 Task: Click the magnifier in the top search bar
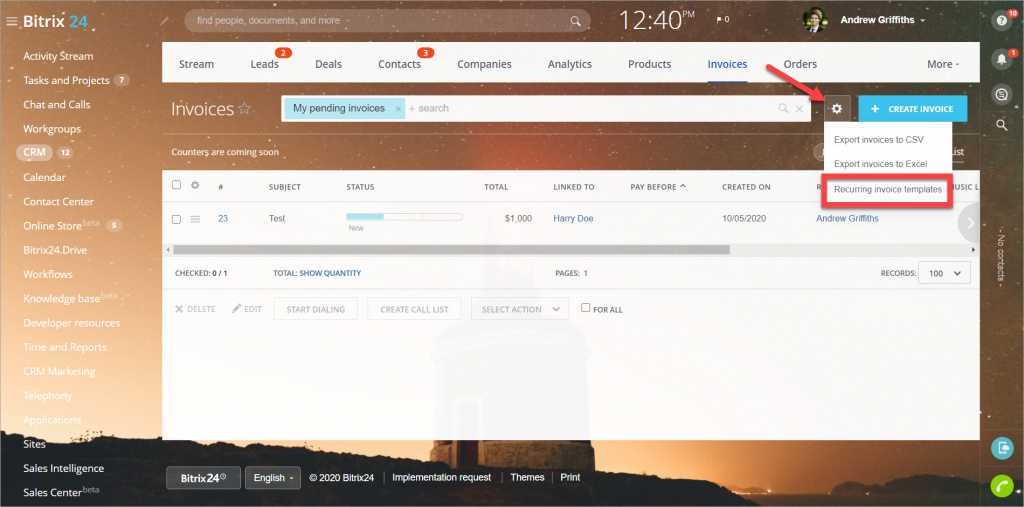click(x=575, y=21)
